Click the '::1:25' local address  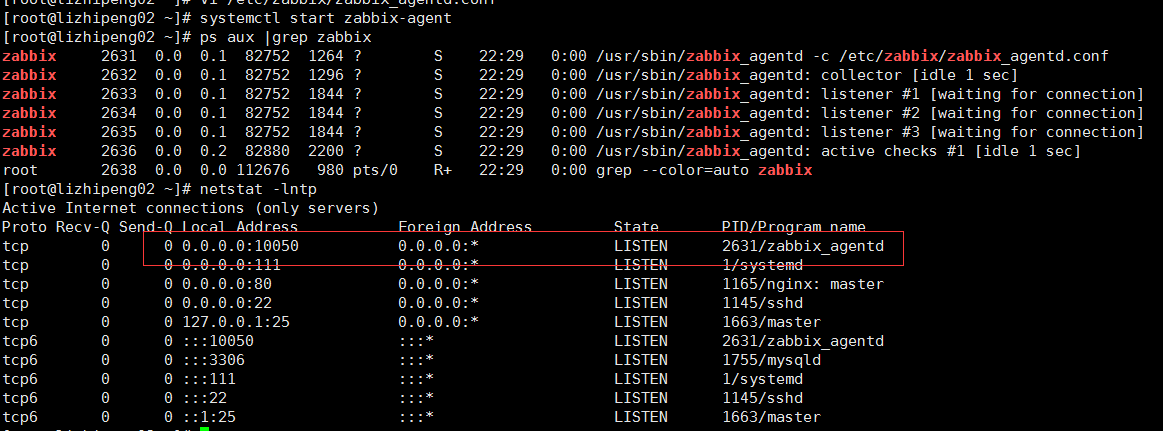[209, 417]
